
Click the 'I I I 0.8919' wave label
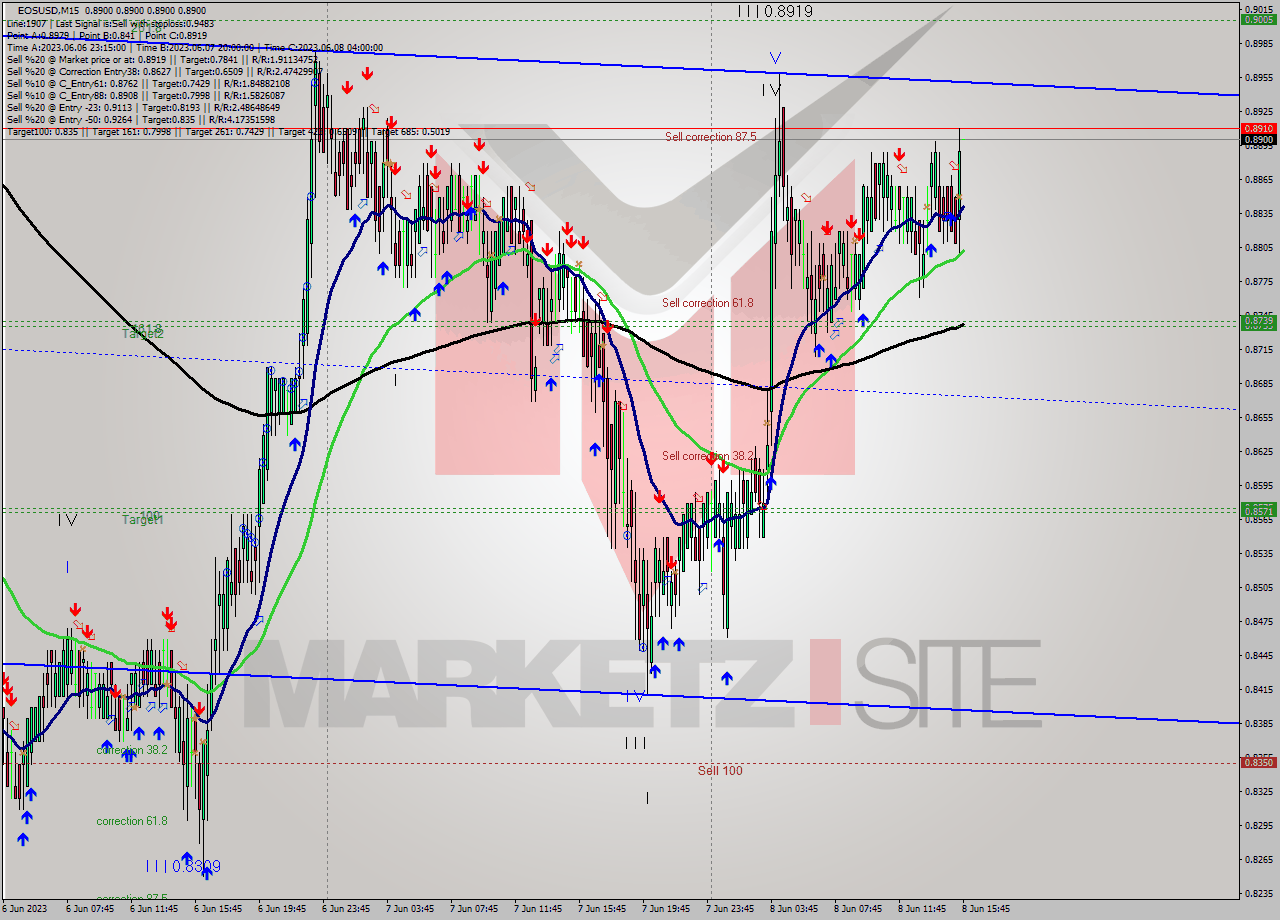(x=775, y=11)
